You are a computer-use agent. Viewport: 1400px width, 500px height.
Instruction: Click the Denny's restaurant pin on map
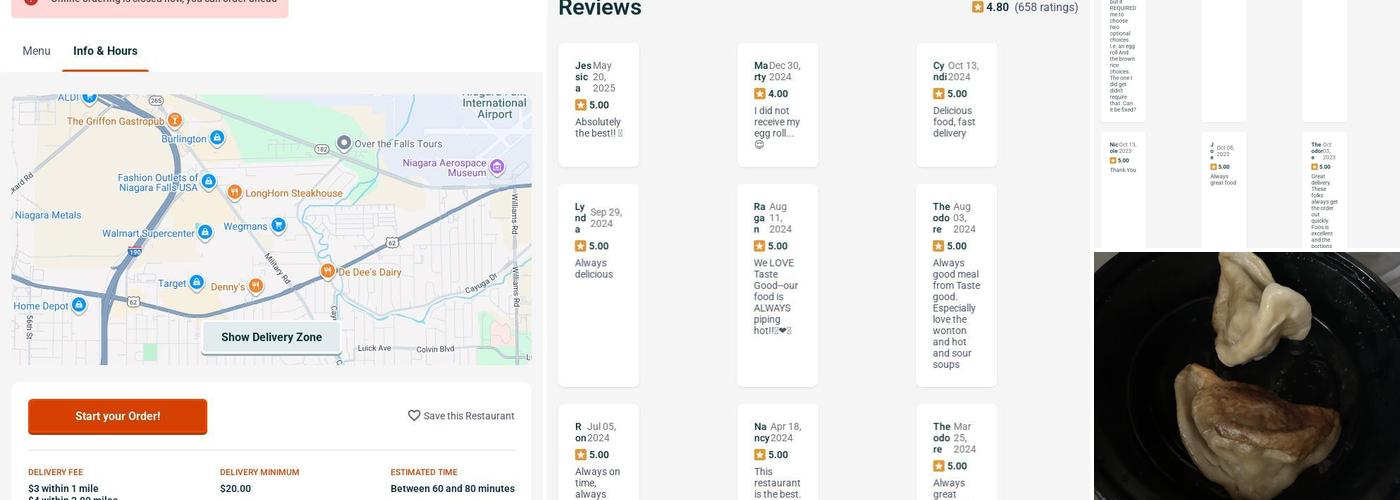click(x=256, y=286)
